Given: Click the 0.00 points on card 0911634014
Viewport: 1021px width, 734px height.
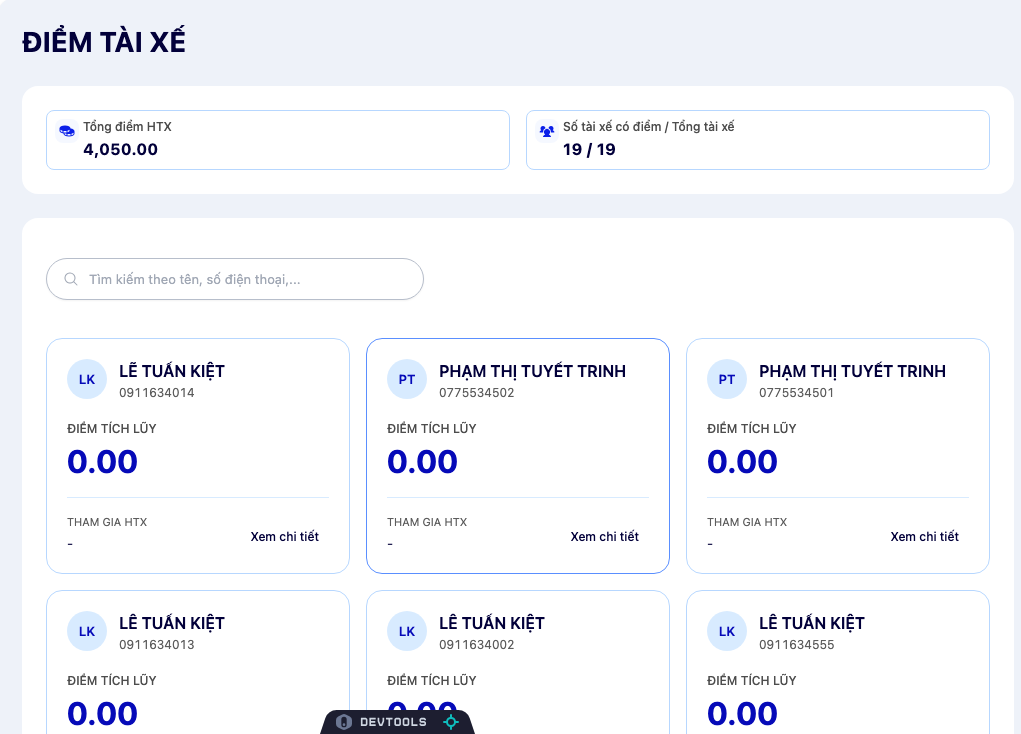Looking at the screenshot, I should [x=102, y=462].
